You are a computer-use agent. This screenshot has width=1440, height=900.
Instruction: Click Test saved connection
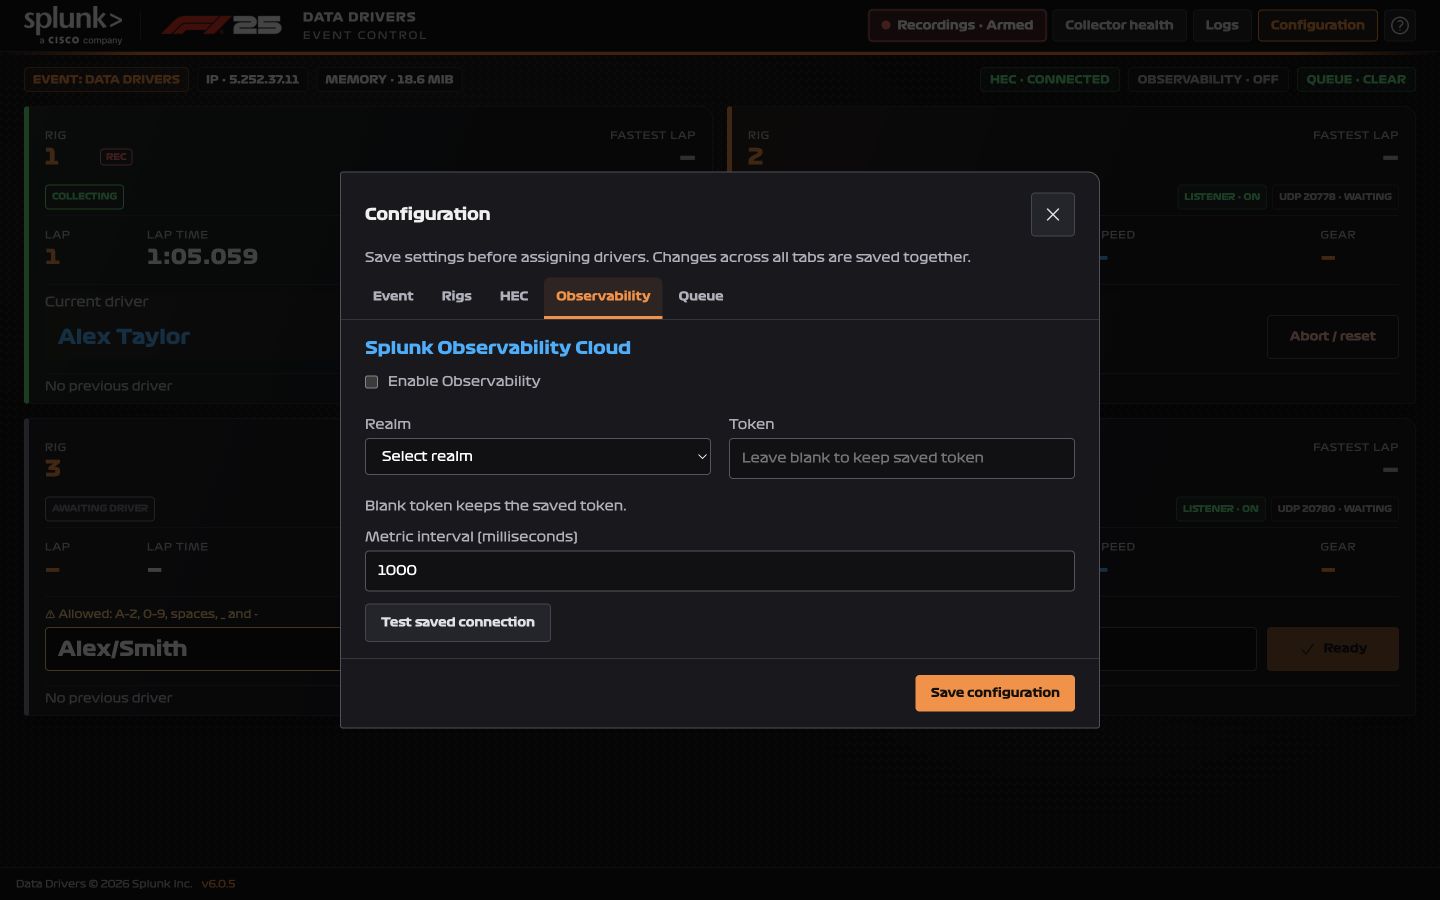click(458, 623)
